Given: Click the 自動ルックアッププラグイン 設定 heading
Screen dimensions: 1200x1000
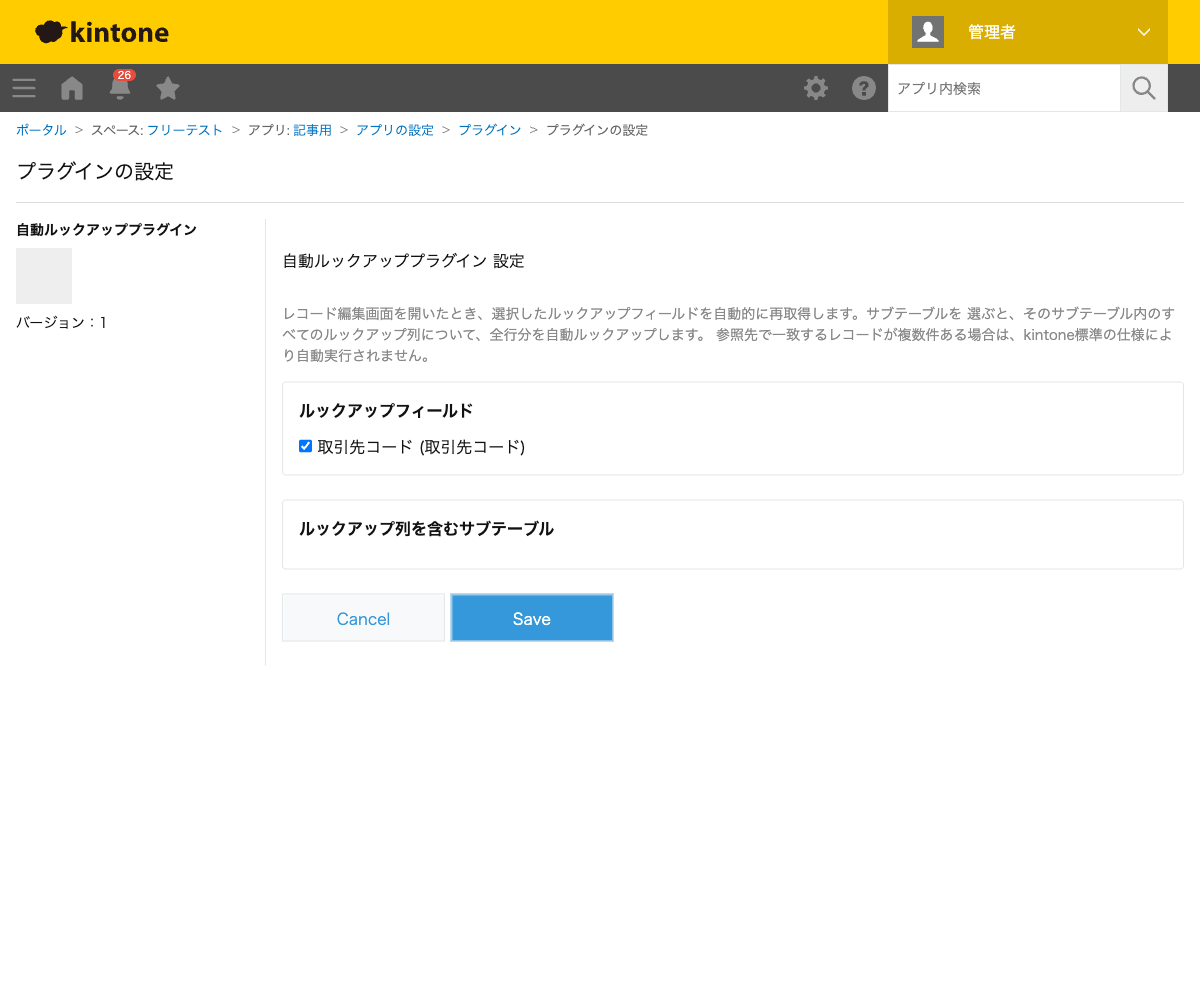Looking at the screenshot, I should (403, 261).
